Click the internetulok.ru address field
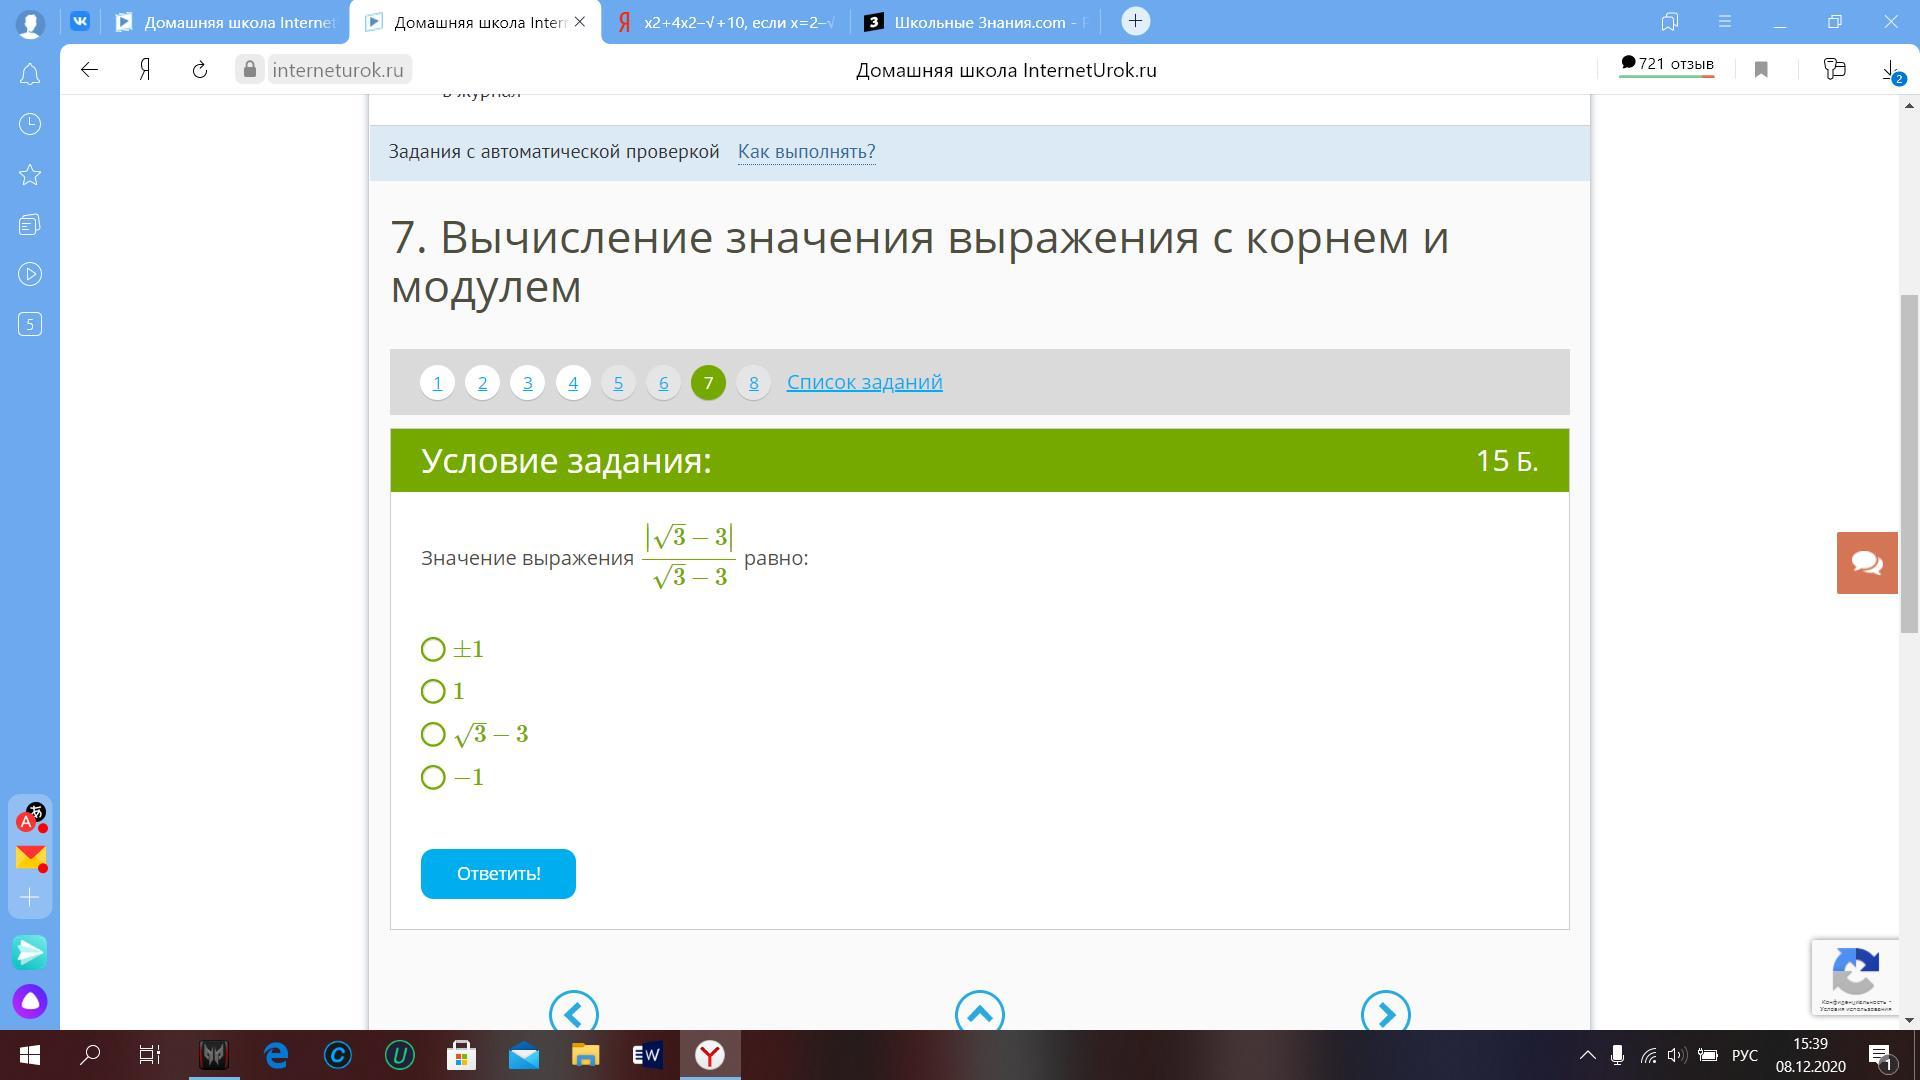The image size is (1920, 1080). click(x=337, y=70)
